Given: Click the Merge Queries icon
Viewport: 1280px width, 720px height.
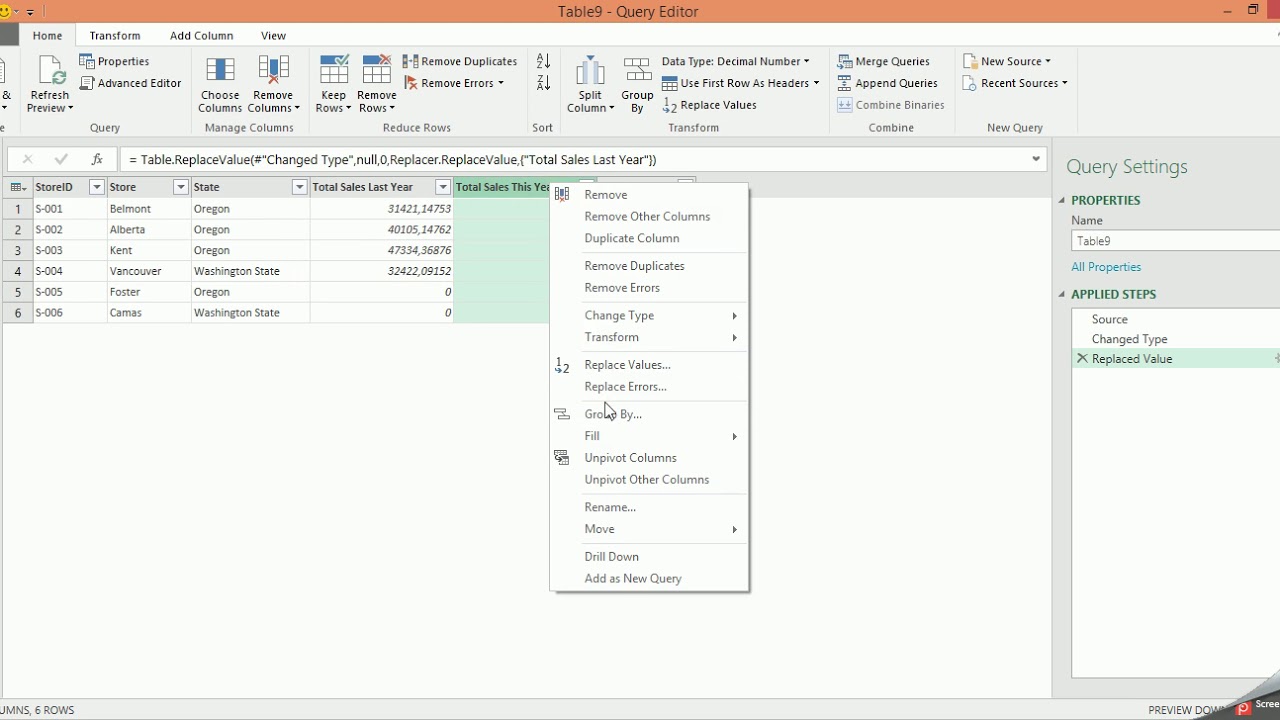Looking at the screenshot, I should tap(845, 62).
